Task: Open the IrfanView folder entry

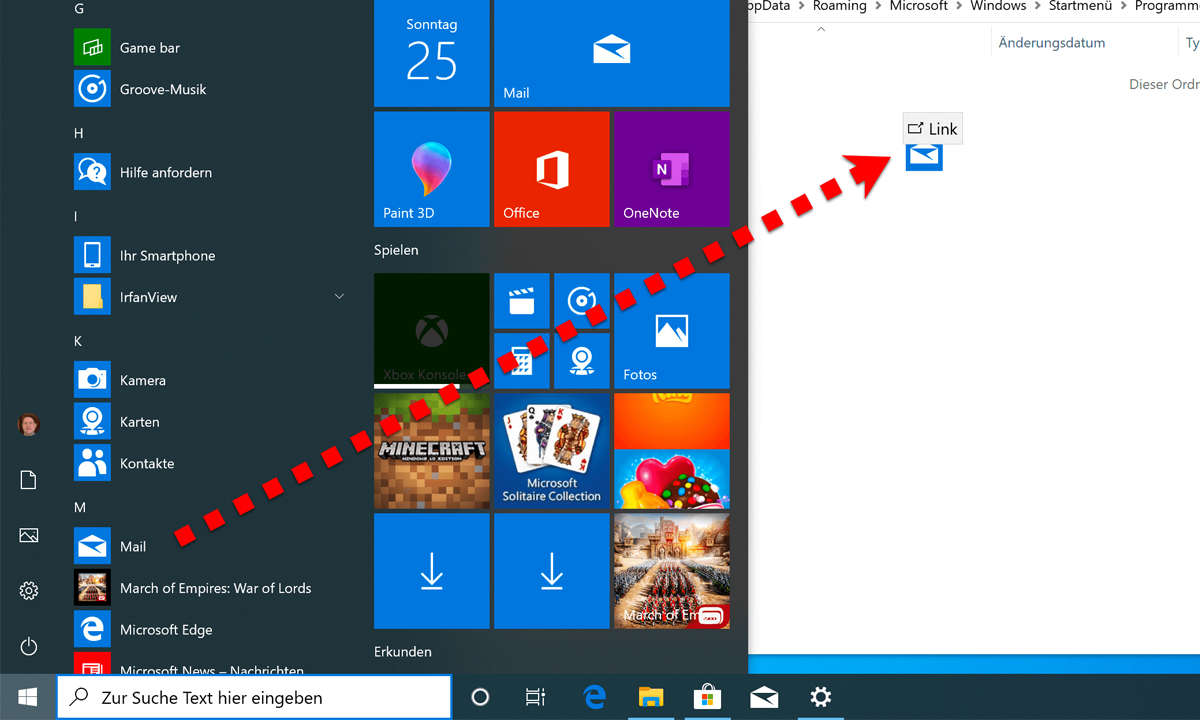Action: tap(210, 297)
